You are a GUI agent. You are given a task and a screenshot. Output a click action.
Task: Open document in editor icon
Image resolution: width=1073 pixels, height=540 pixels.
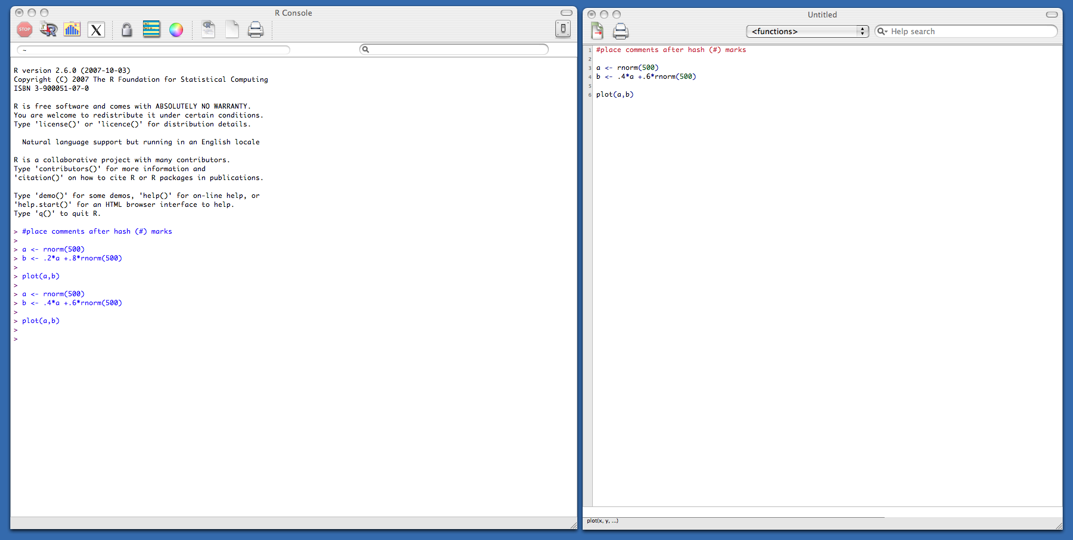pyautogui.click(x=208, y=30)
